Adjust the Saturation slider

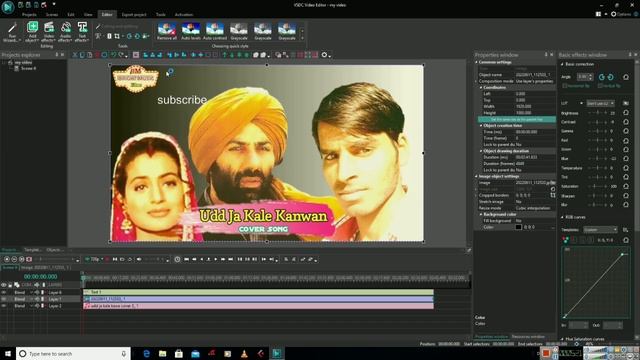(x=598, y=186)
